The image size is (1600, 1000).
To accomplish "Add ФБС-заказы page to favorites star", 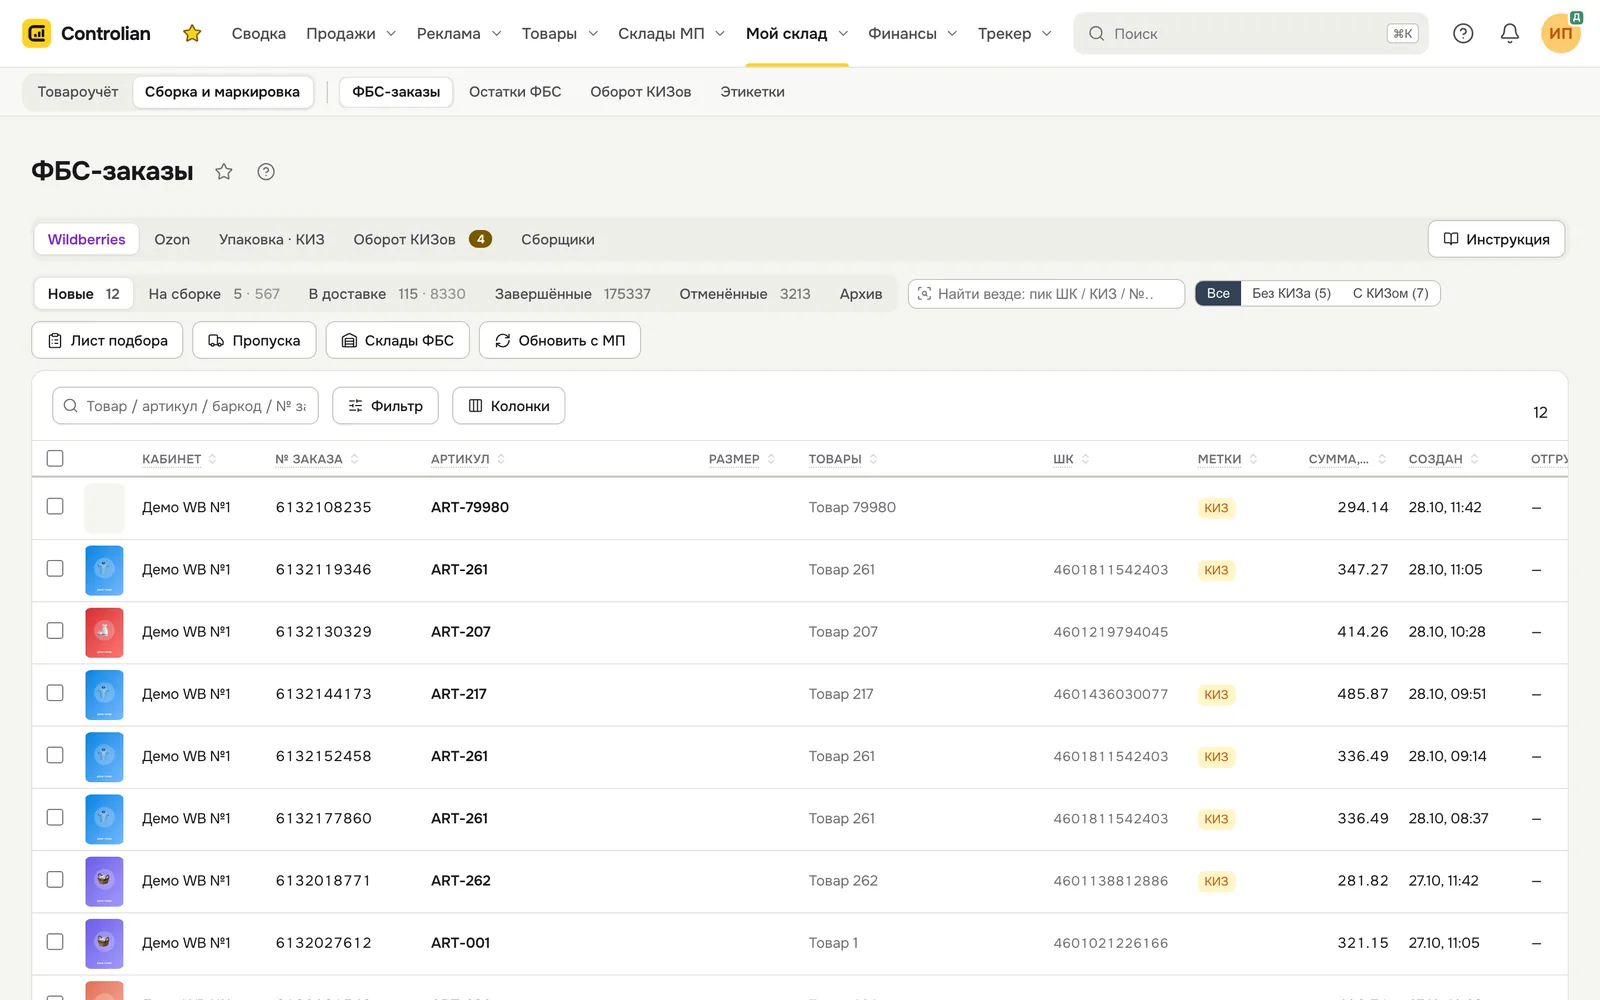I will (x=224, y=171).
